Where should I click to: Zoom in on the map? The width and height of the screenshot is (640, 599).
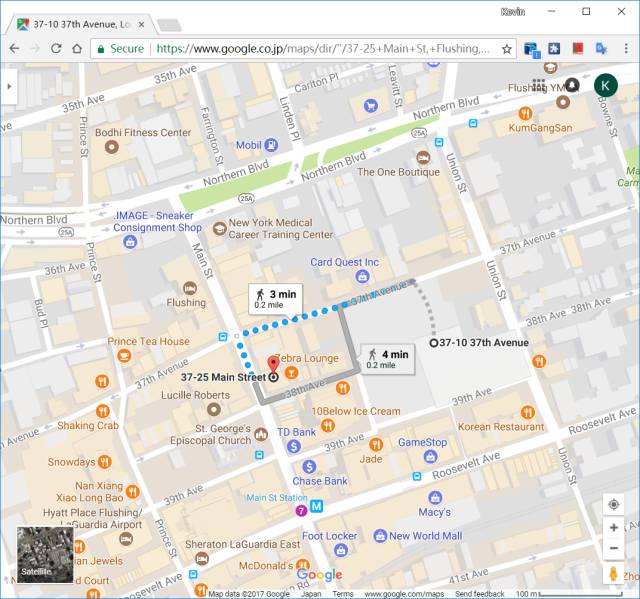point(613,528)
